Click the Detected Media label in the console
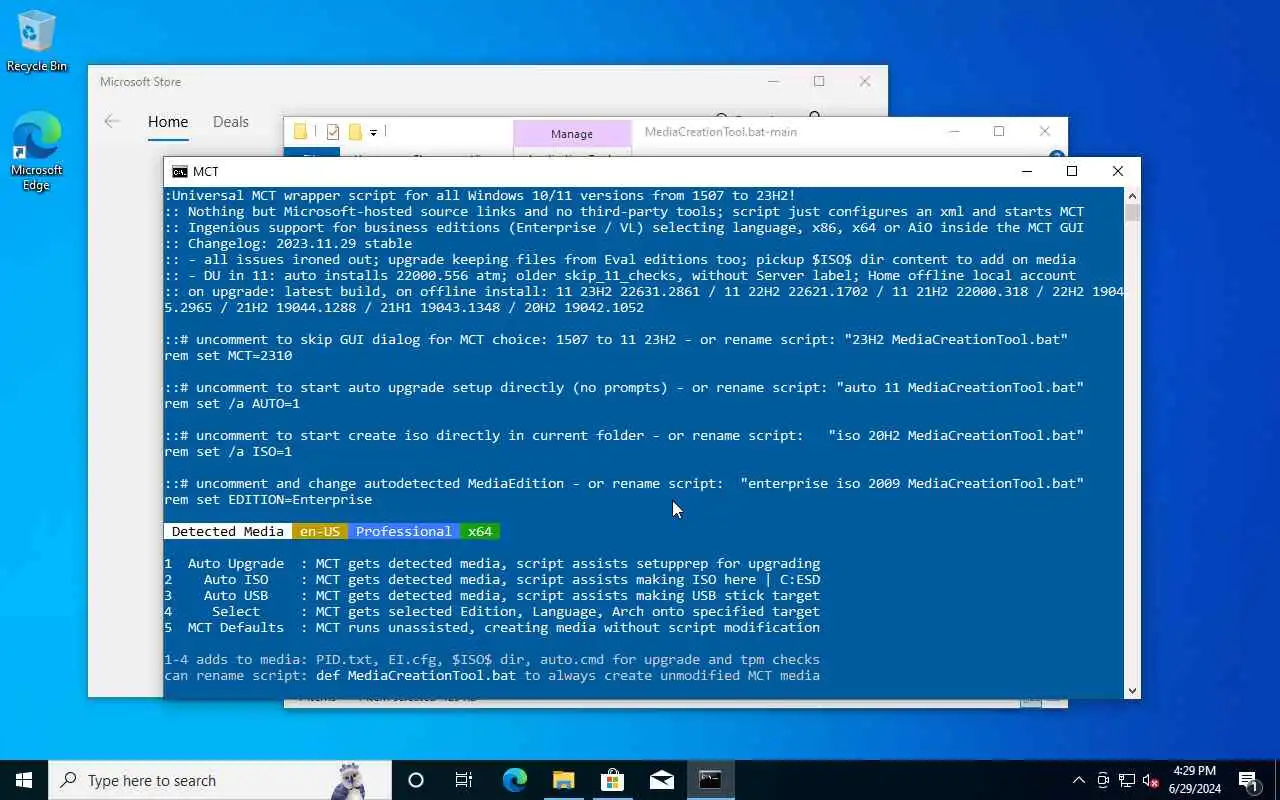 [228, 532]
